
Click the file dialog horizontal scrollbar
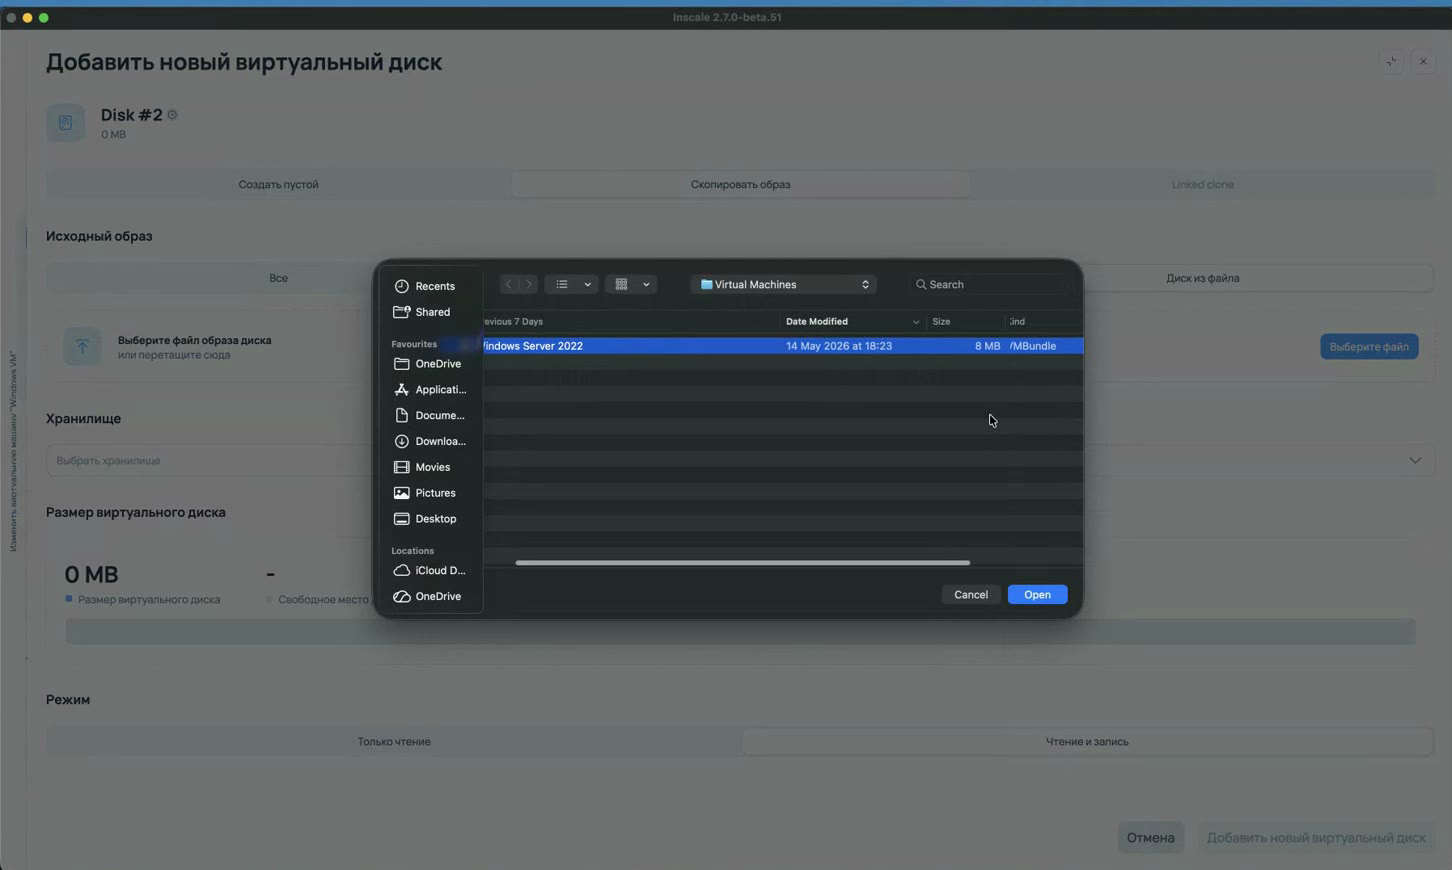tap(742, 563)
